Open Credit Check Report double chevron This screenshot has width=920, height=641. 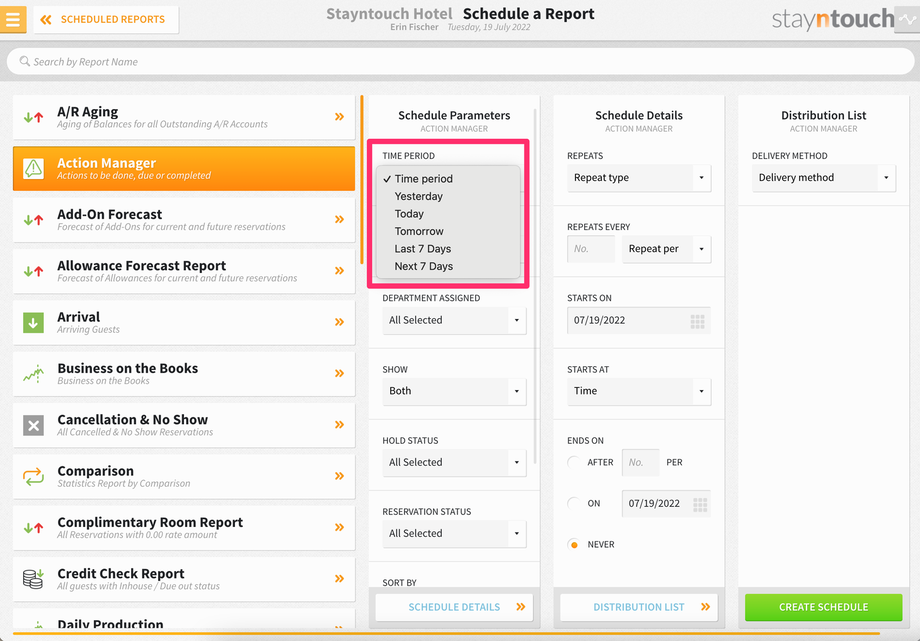click(x=339, y=579)
